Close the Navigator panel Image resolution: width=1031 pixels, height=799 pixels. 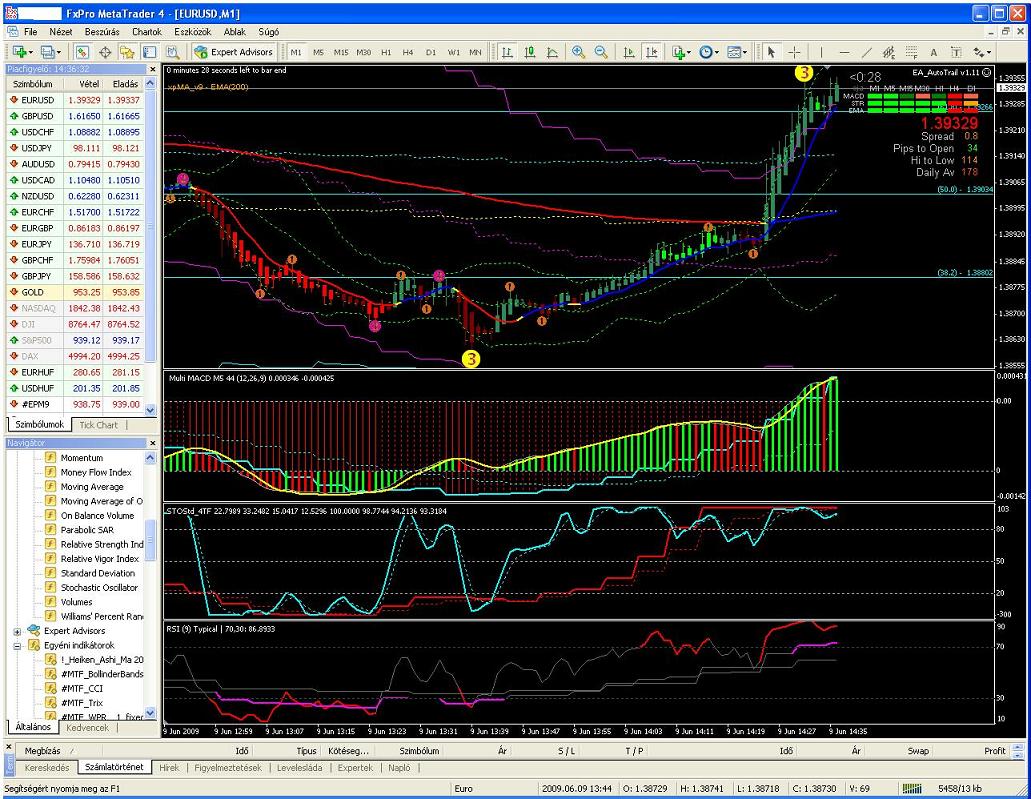pos(153,443)
